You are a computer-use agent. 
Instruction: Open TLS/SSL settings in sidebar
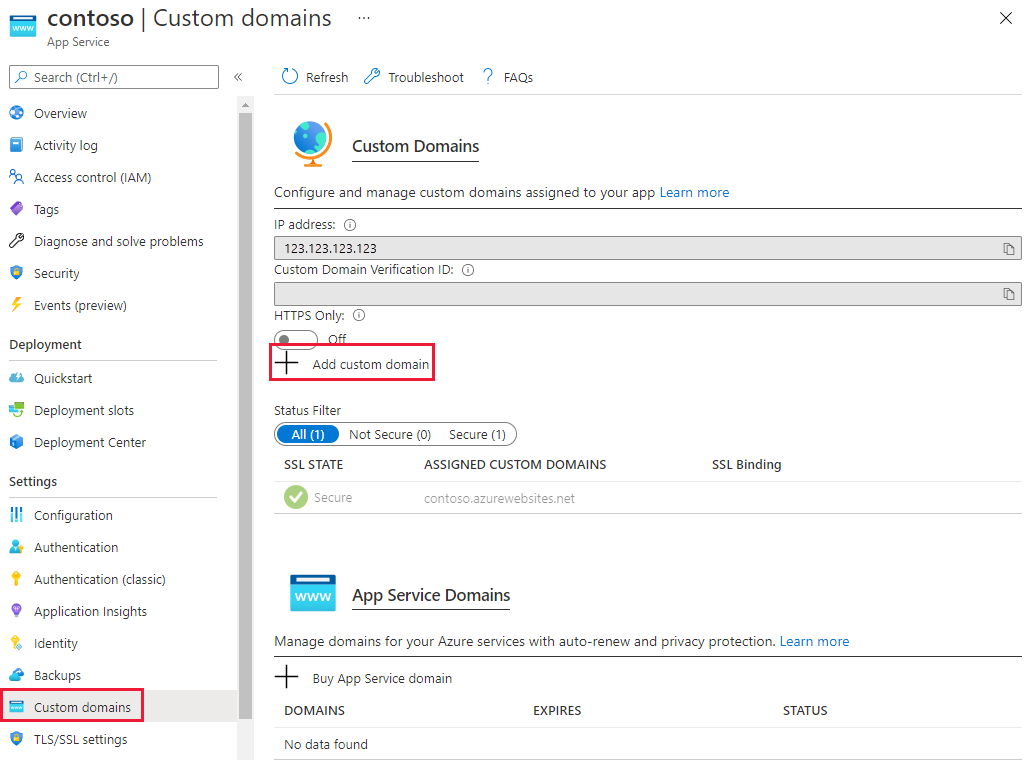point(80,739)
